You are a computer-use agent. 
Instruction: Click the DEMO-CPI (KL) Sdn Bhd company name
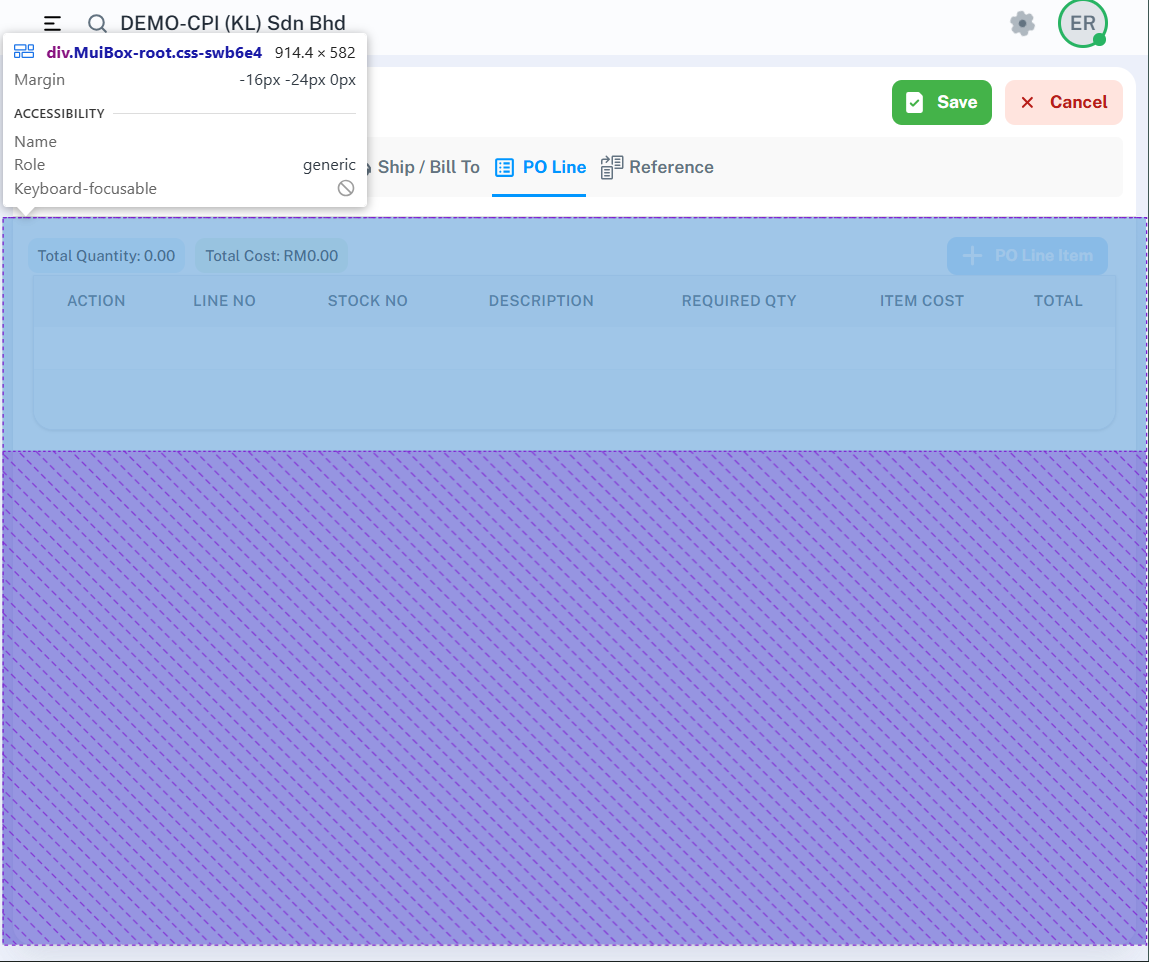point(232,23)
